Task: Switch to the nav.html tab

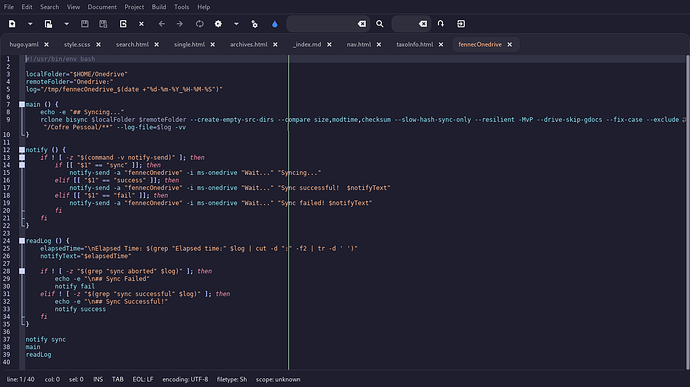Action: (359, 44)
